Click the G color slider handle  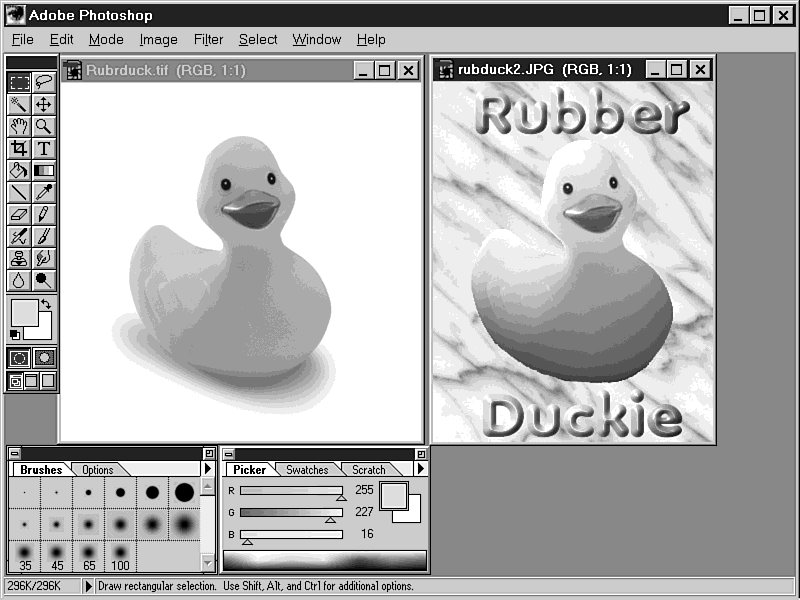pos(330,519)
